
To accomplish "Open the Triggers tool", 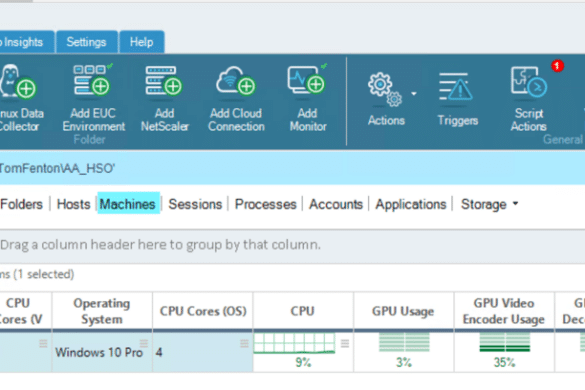I will click(x=457, y=100).
